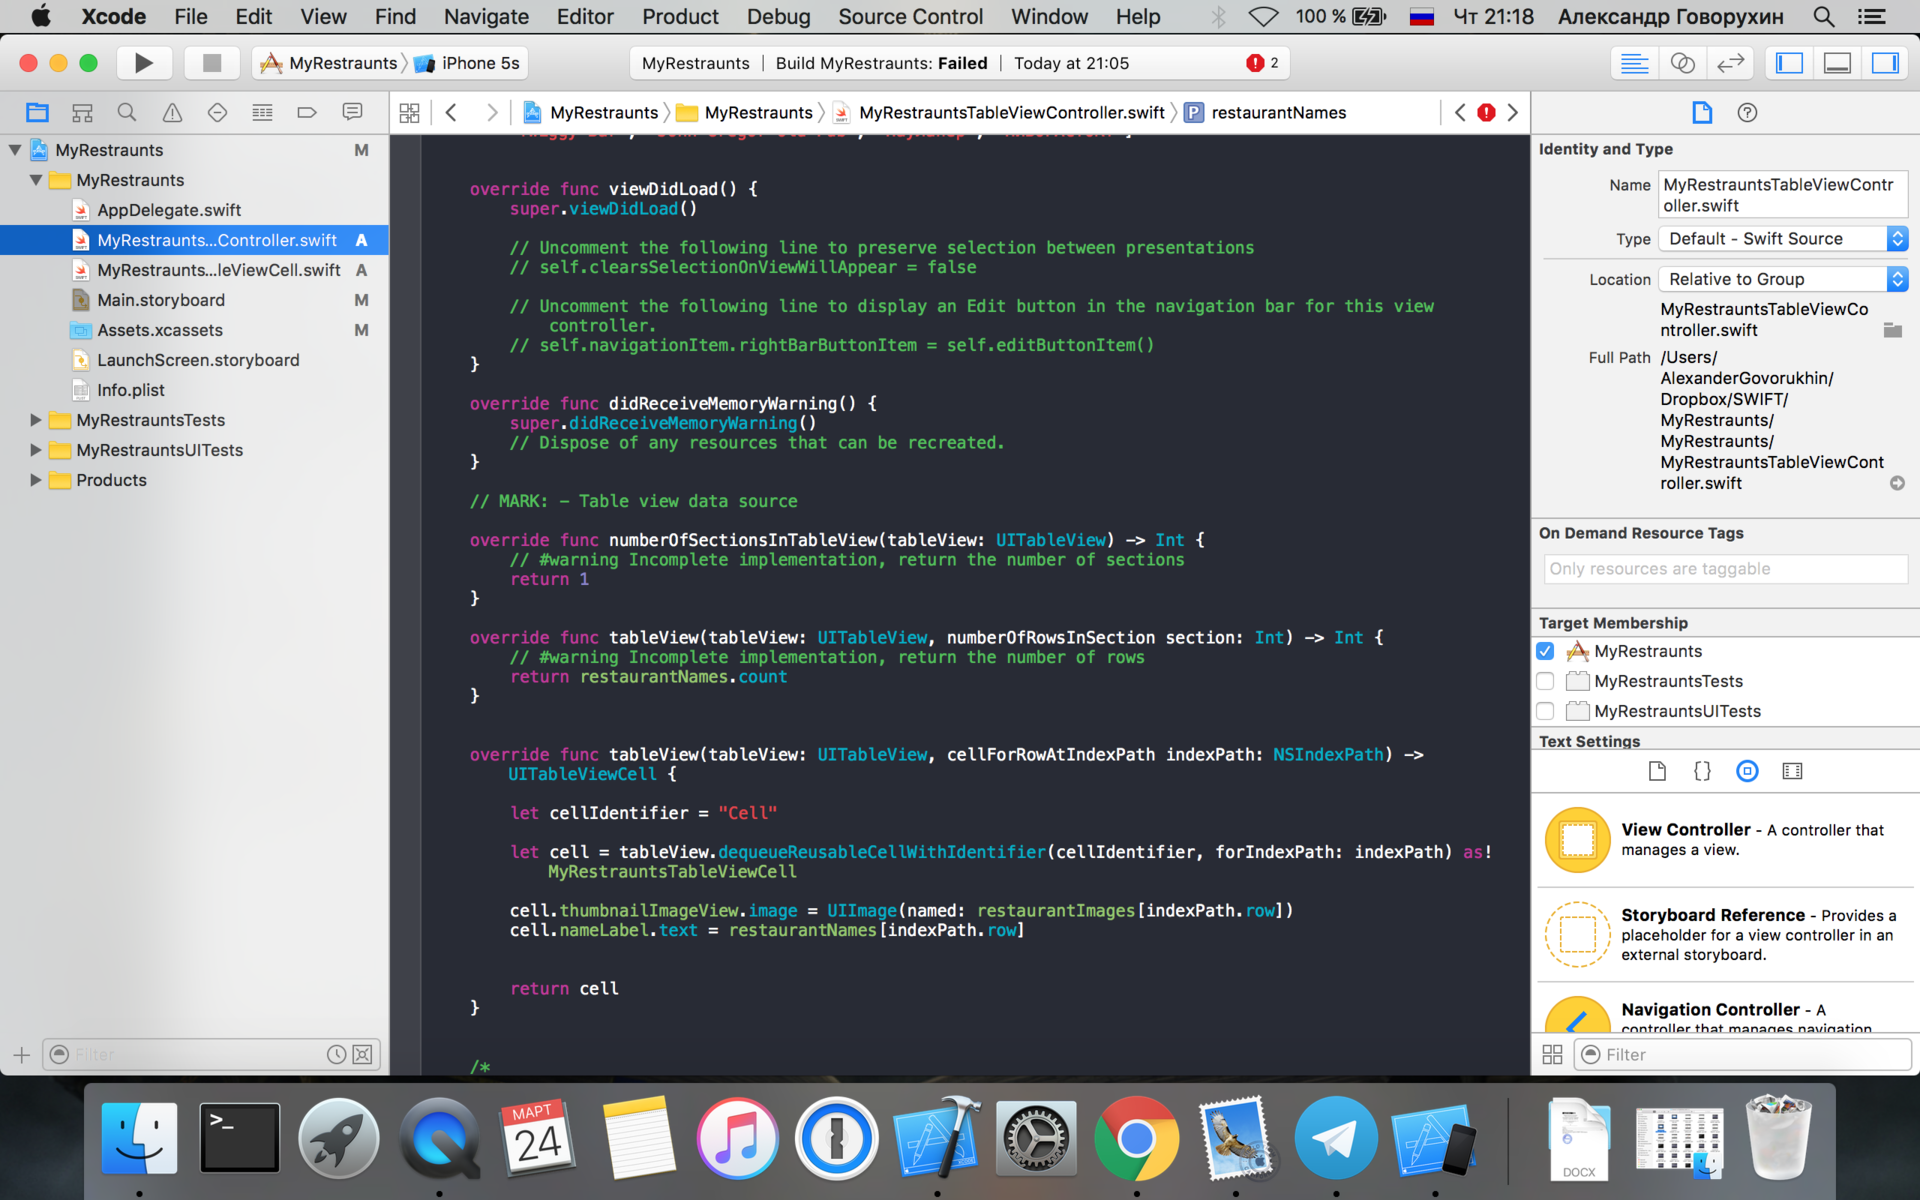Jump to previous issue

click(x=1460, y=113)
